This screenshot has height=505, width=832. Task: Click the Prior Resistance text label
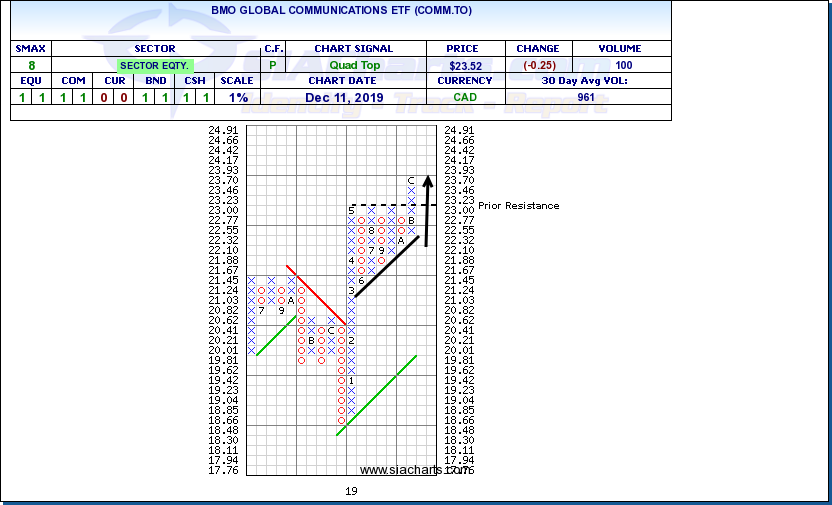pos(518,206)
